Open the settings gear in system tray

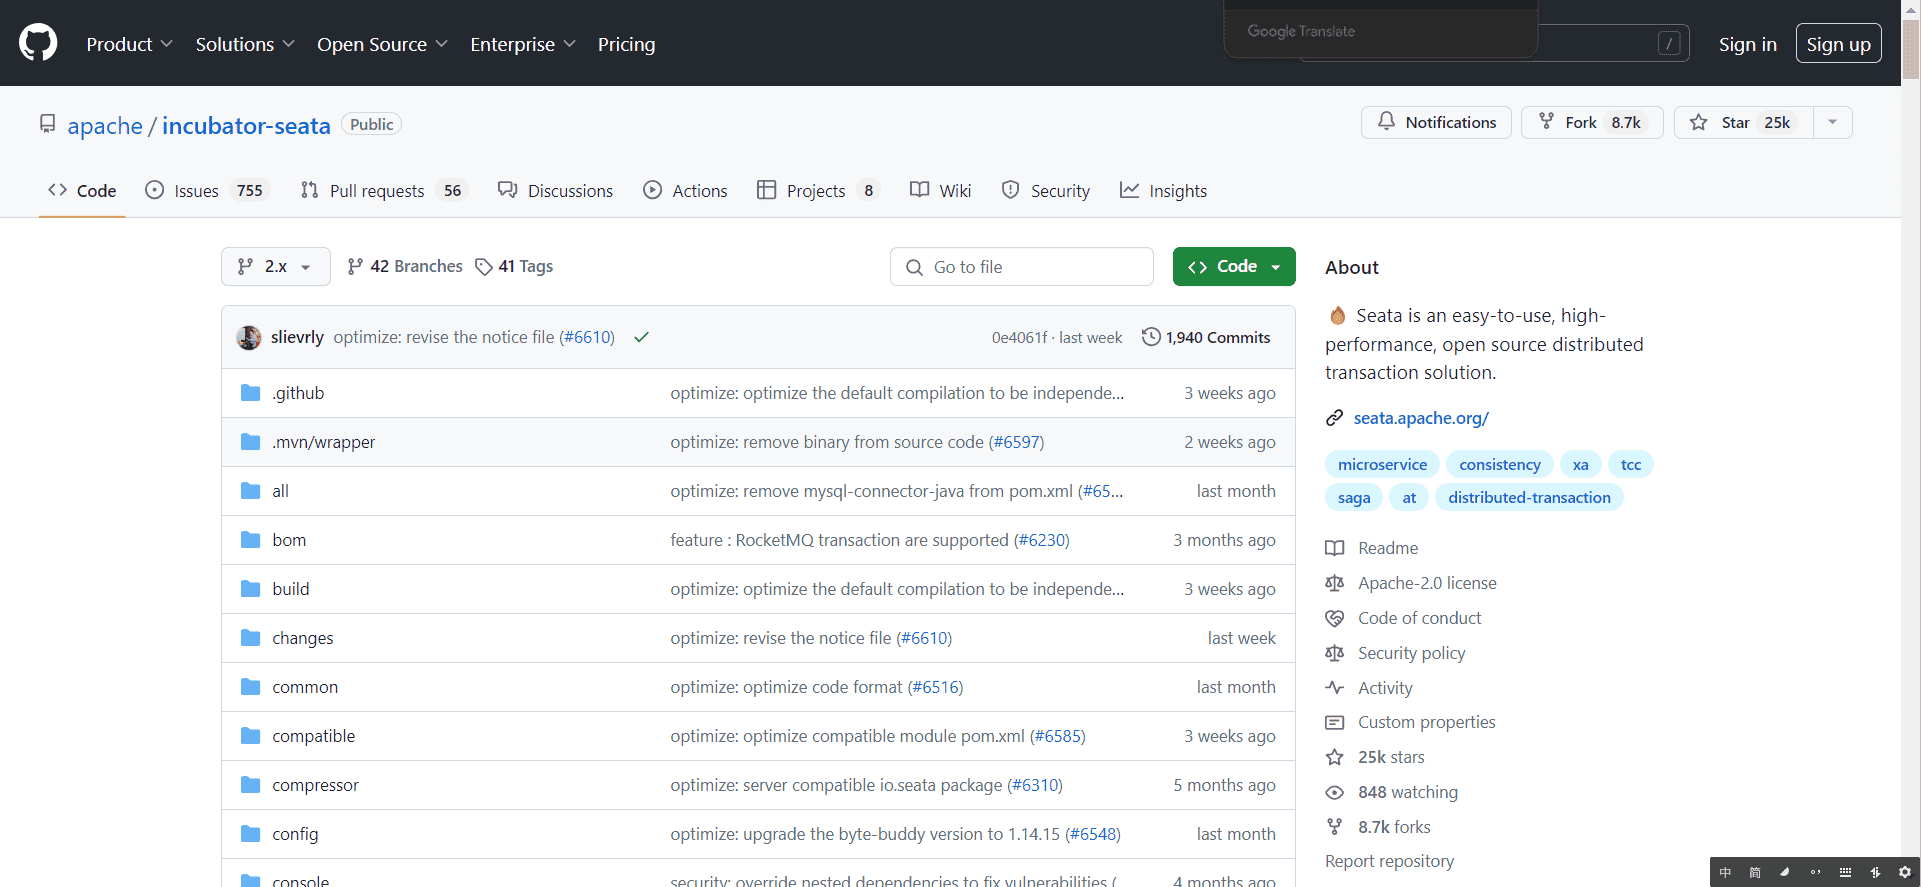(x=1905, y=872)
